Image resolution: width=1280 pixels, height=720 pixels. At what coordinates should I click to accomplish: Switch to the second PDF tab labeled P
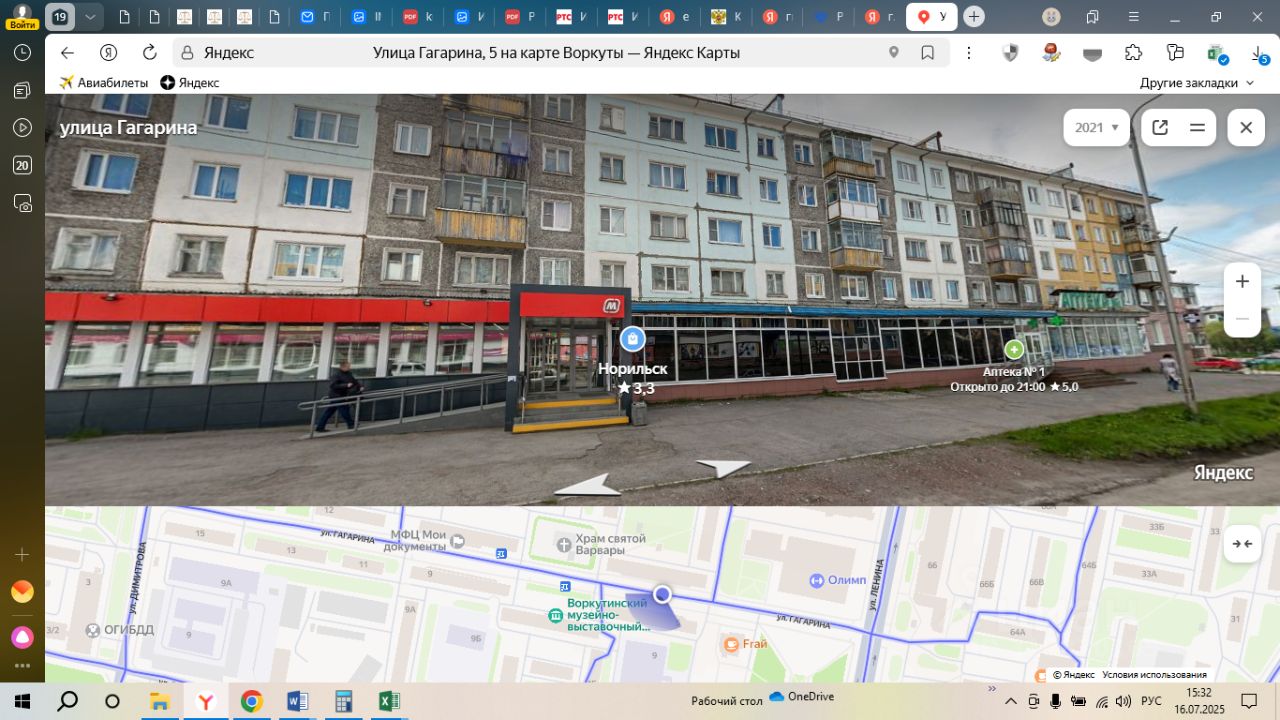click(x=520, y=17)
